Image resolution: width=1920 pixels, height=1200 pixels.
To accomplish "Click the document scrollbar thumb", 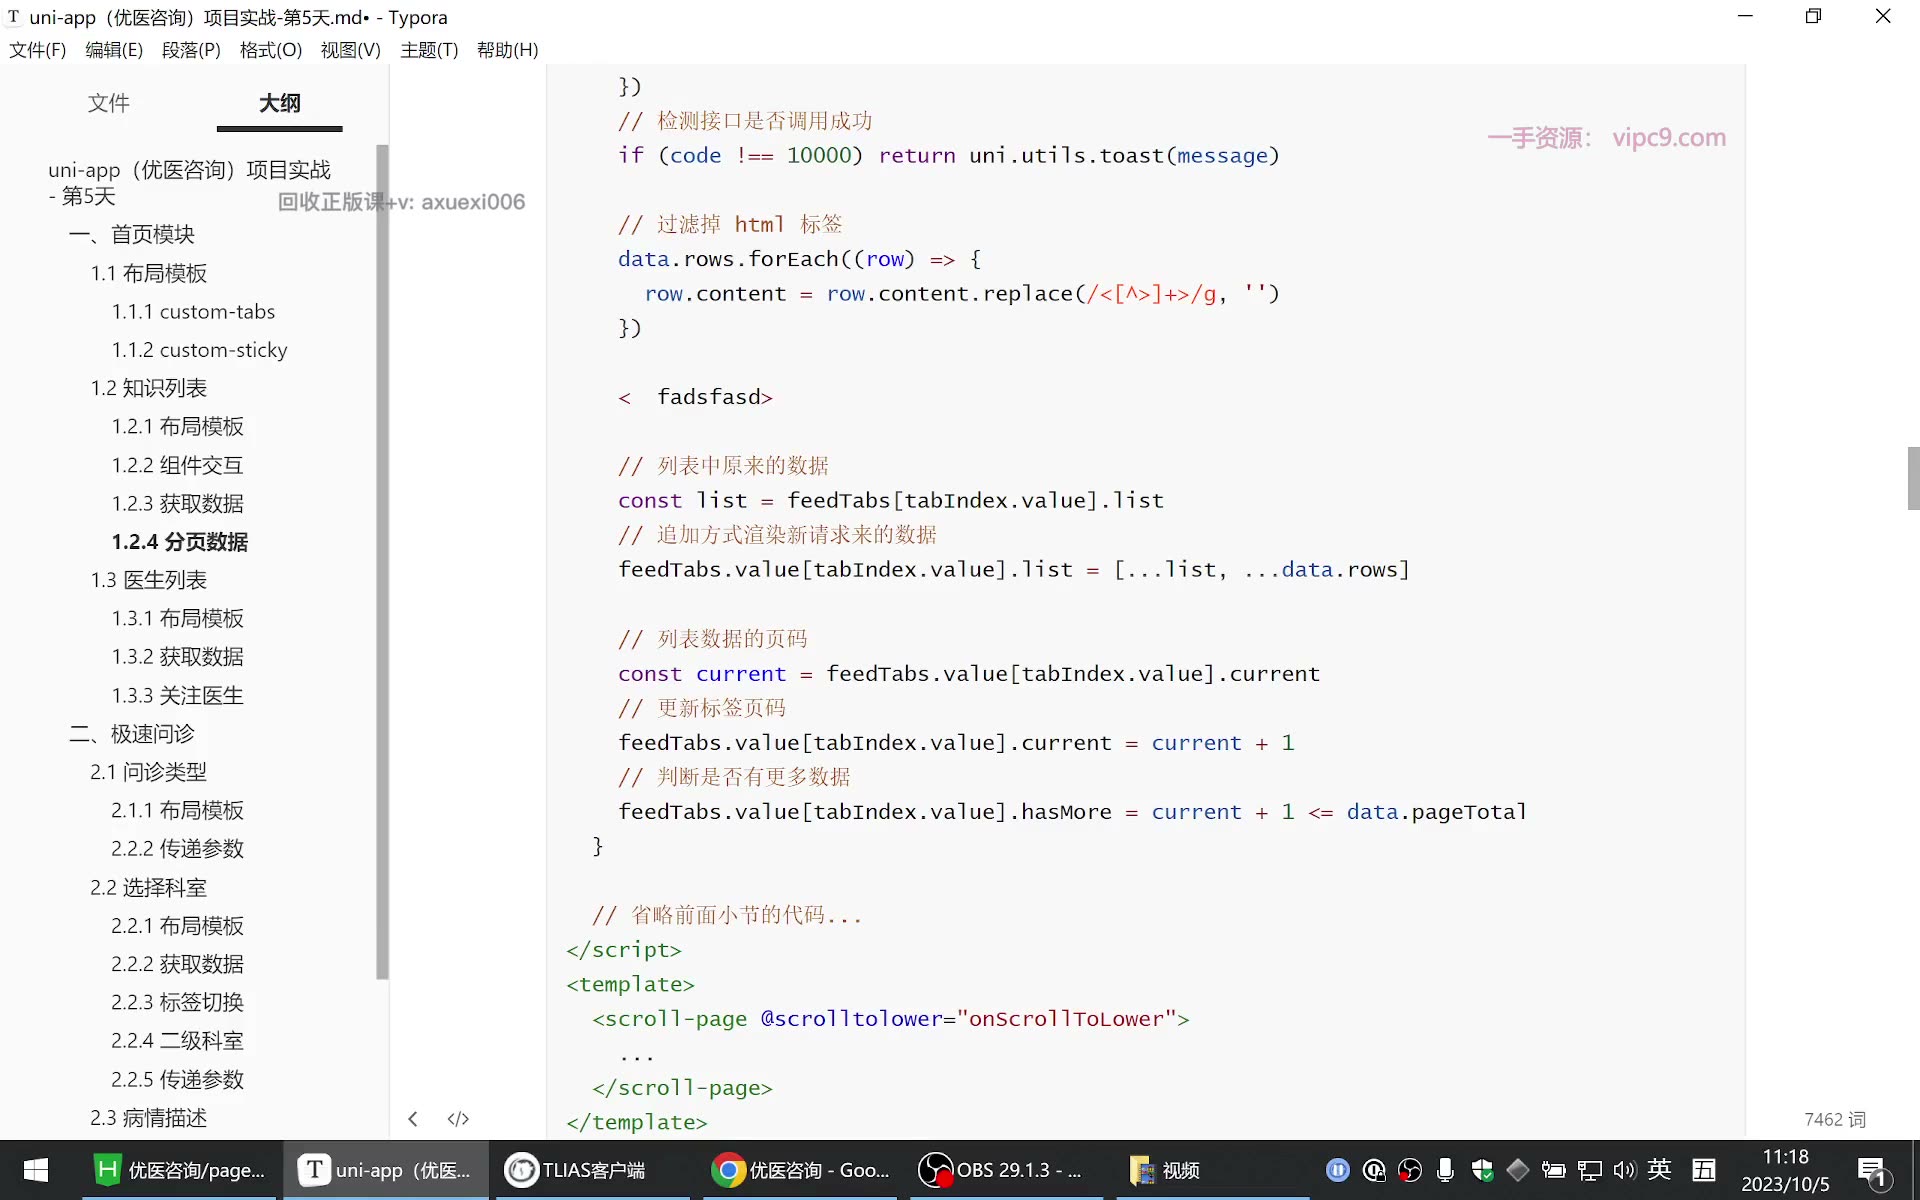I will pos(1913,478).
